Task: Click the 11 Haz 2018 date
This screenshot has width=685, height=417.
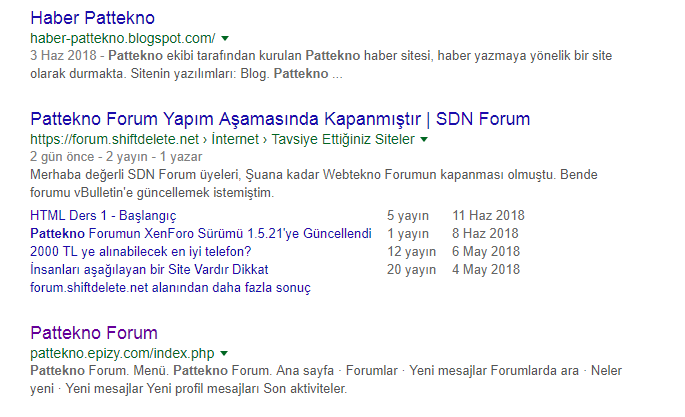Action: (x=488, y=215)
